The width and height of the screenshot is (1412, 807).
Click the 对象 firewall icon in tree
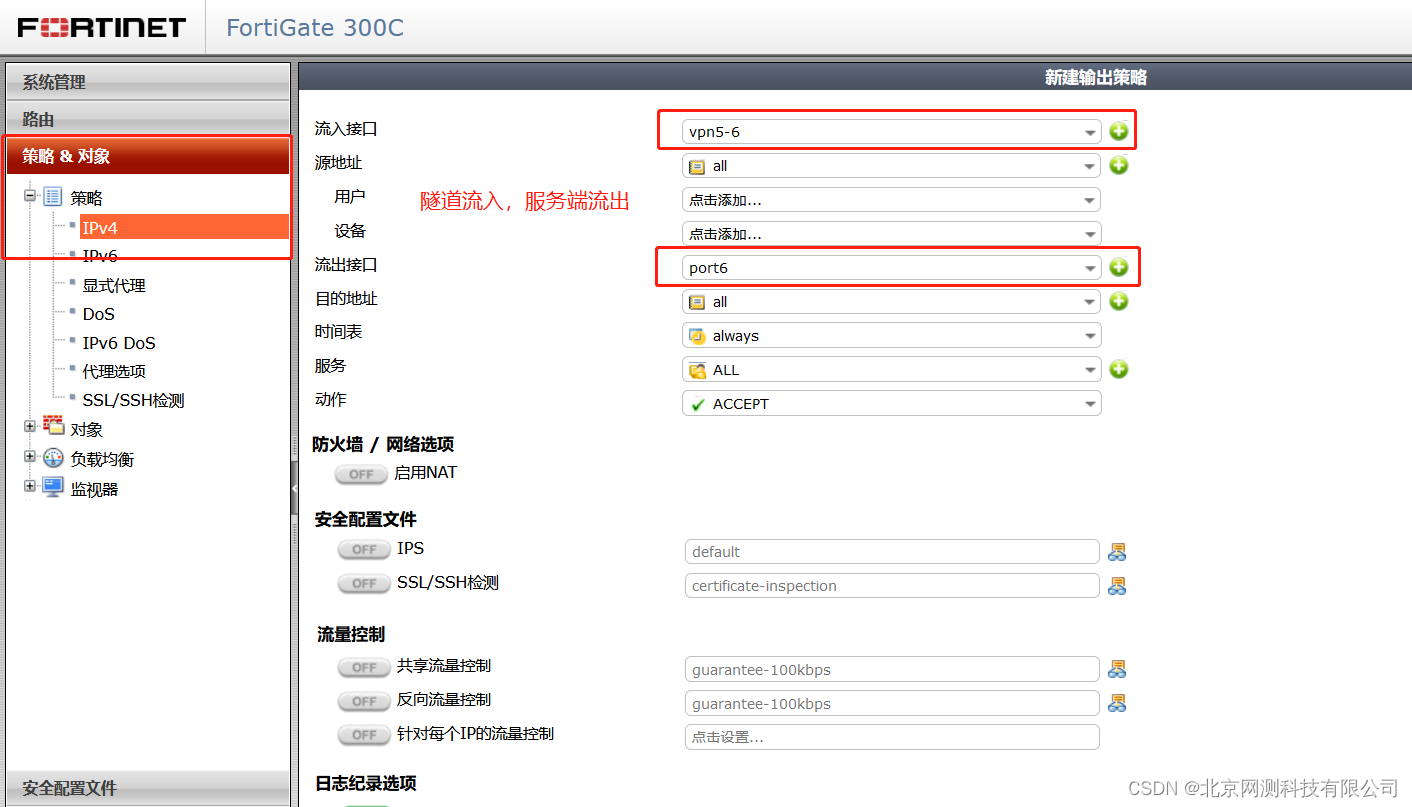[53, 426]
